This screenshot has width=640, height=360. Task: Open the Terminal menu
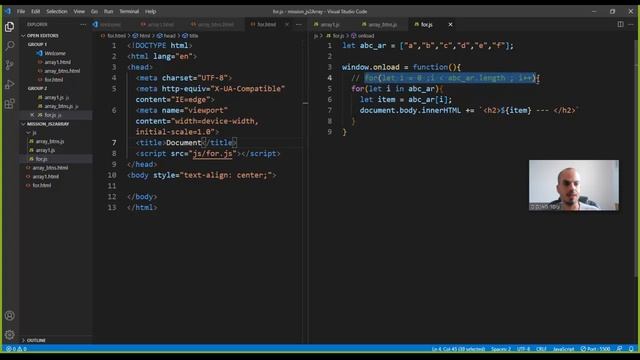[129, 11]
